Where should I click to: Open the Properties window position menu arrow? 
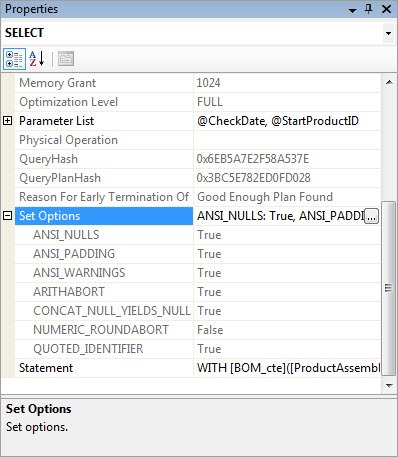(352, 10)
